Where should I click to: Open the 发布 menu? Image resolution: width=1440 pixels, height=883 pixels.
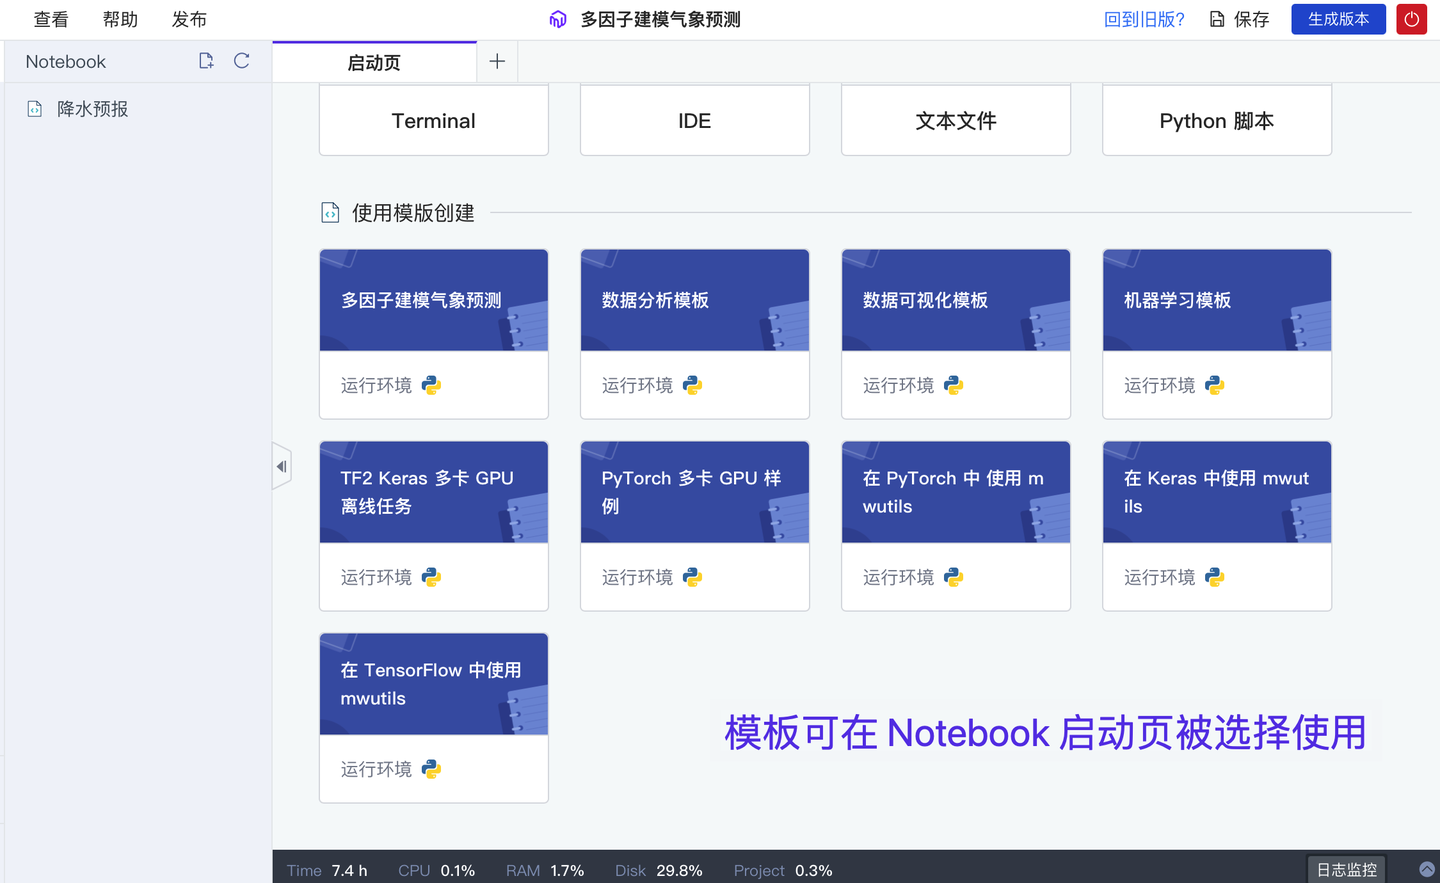click(x=189, y=19)
